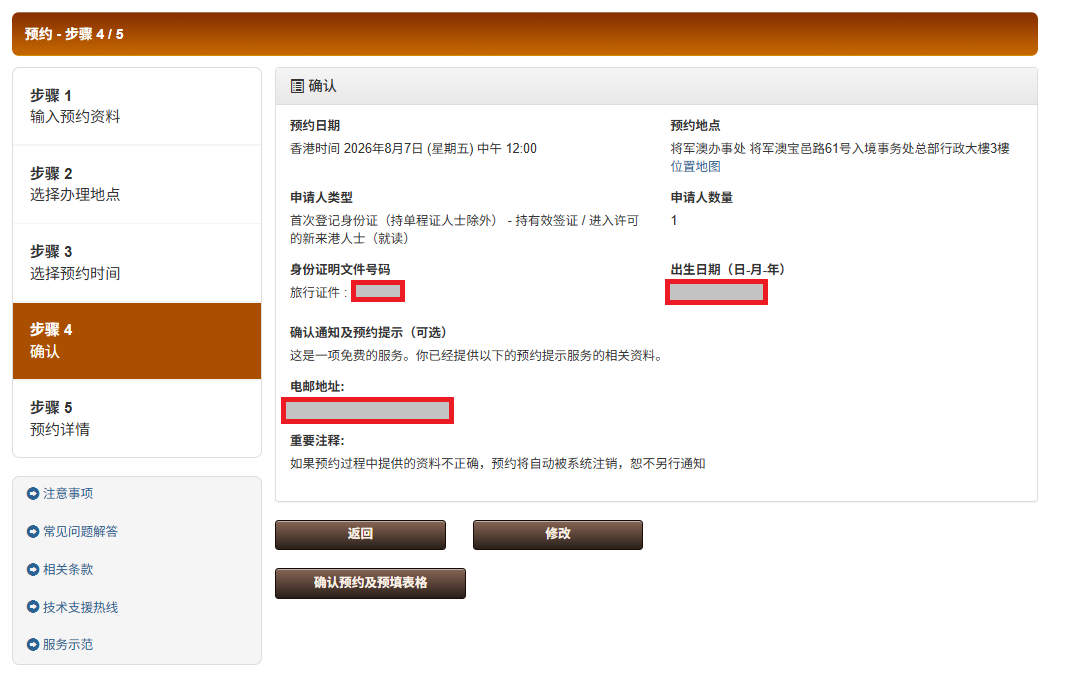Select the highlighted 步骤 4 确认 step
The width and height of the screenshot is (1074, 699).
point(137,341)
